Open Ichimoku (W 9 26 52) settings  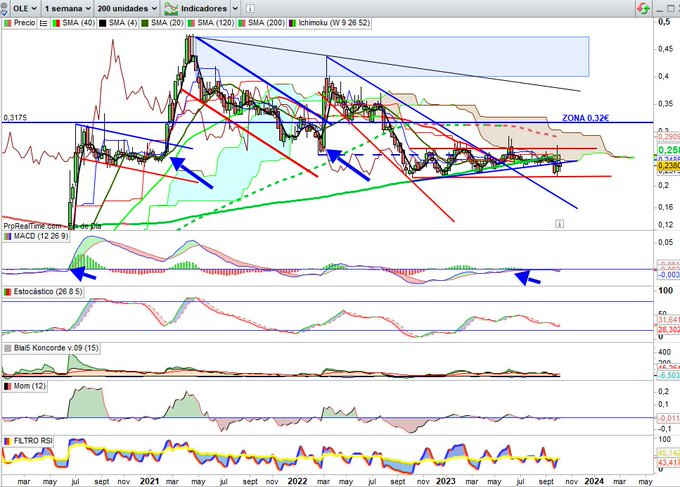[334, 23]
